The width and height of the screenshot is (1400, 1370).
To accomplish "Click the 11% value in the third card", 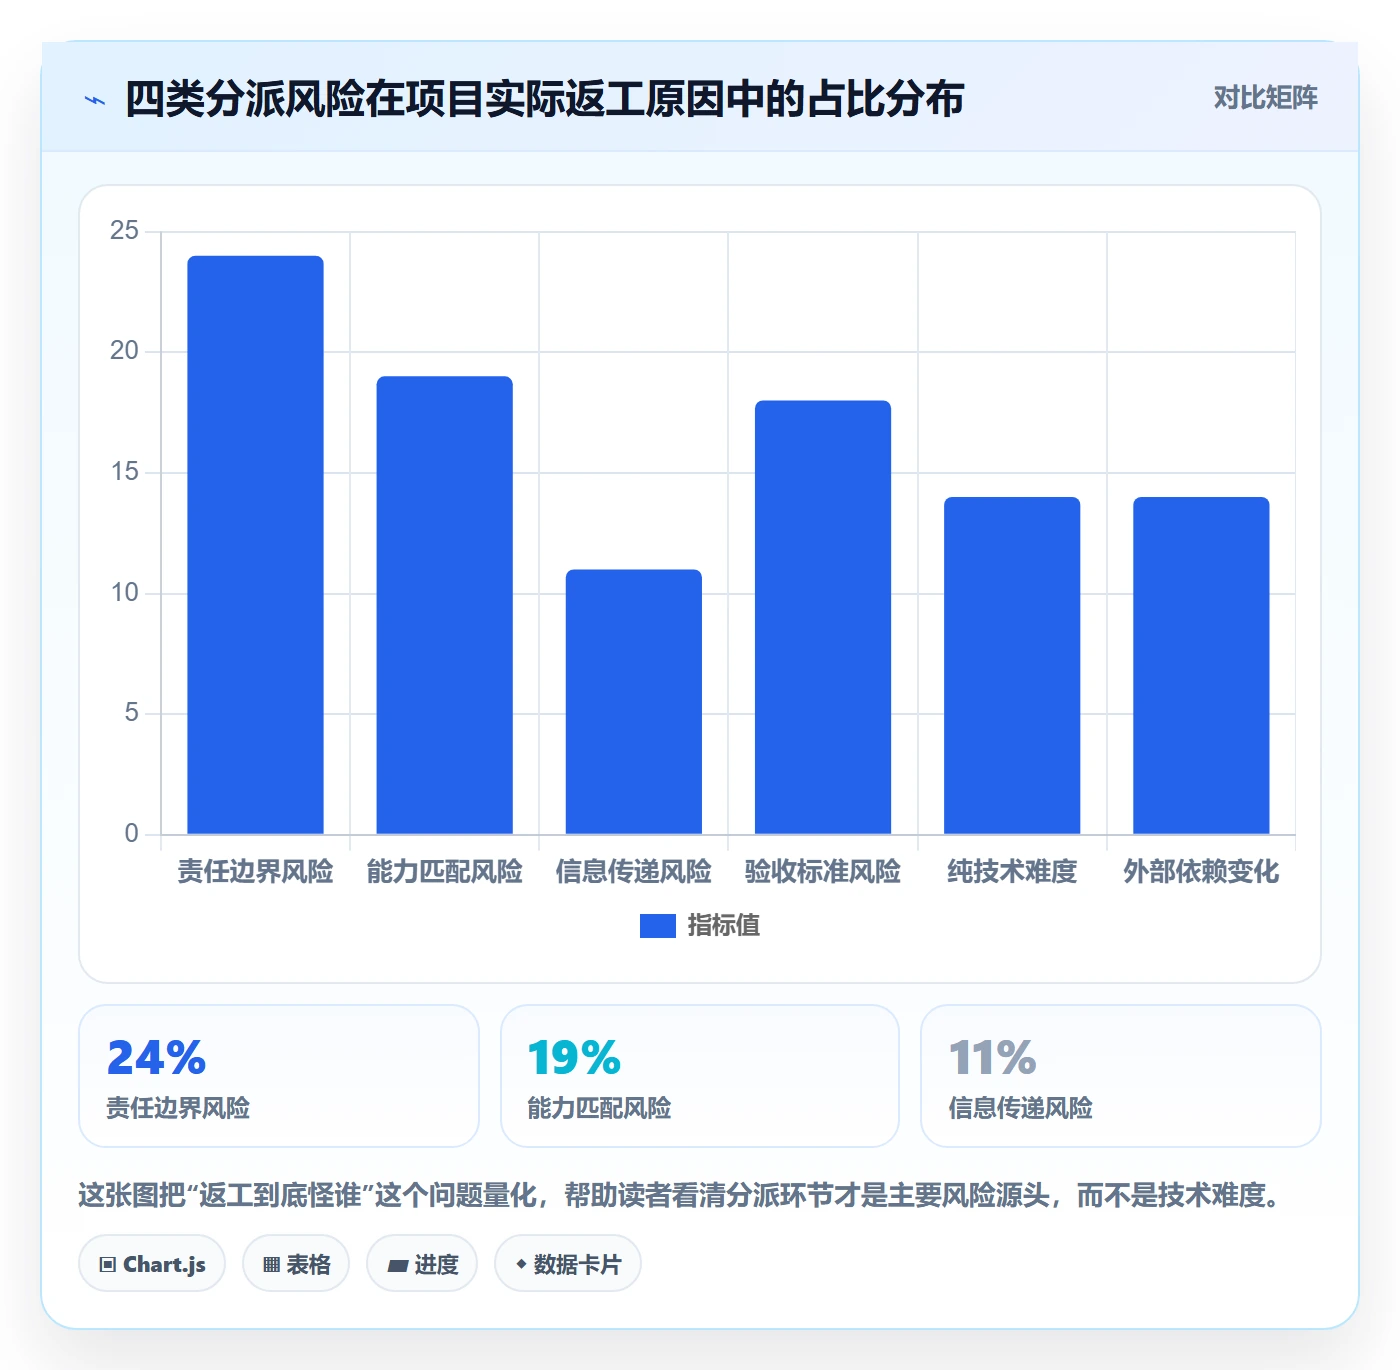I will tap(992, 1058).
